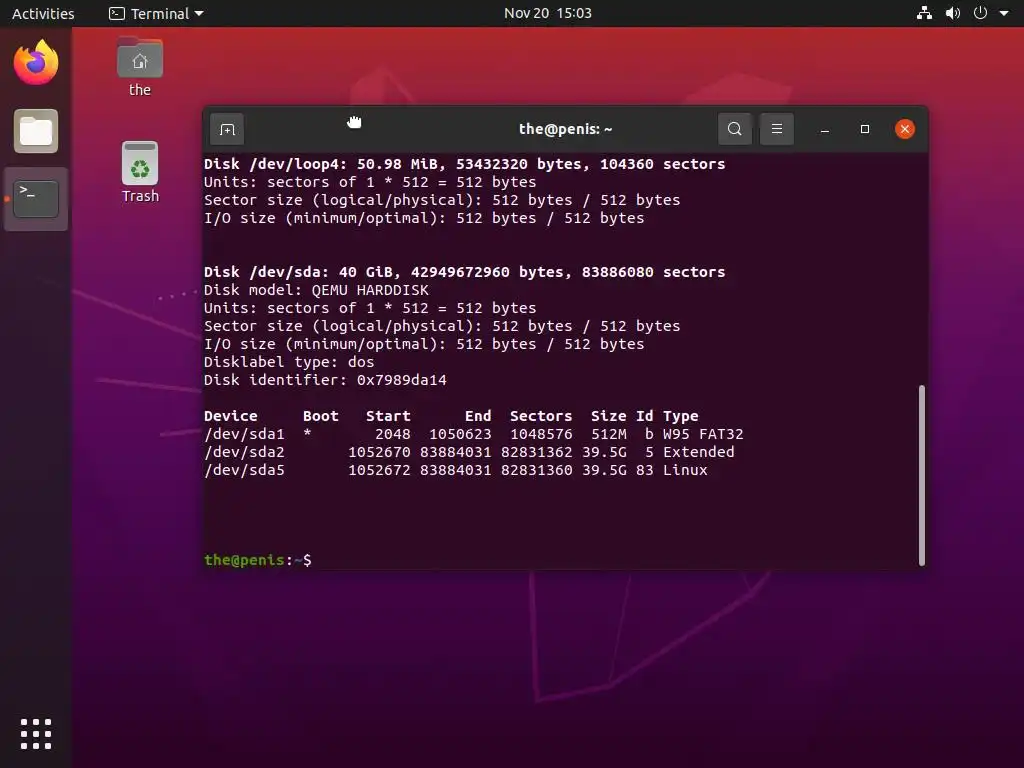Click the /dev/sda2 row device name

point(244,452)
